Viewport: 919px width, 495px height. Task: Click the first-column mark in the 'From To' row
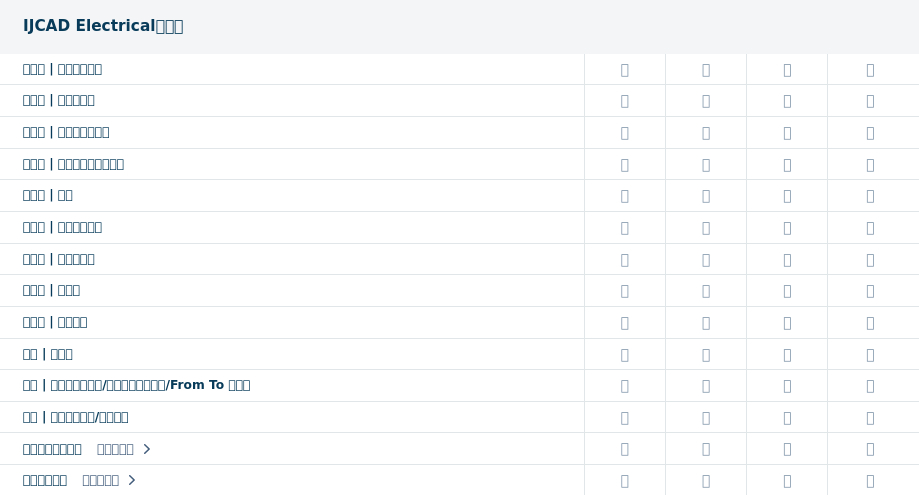coord(624,386)
